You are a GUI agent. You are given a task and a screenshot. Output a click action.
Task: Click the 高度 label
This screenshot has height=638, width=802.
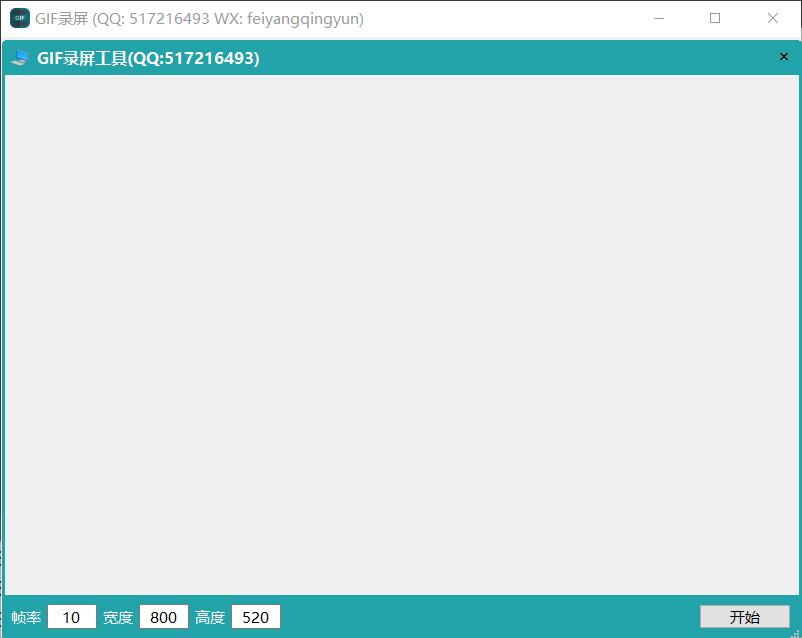210,618
